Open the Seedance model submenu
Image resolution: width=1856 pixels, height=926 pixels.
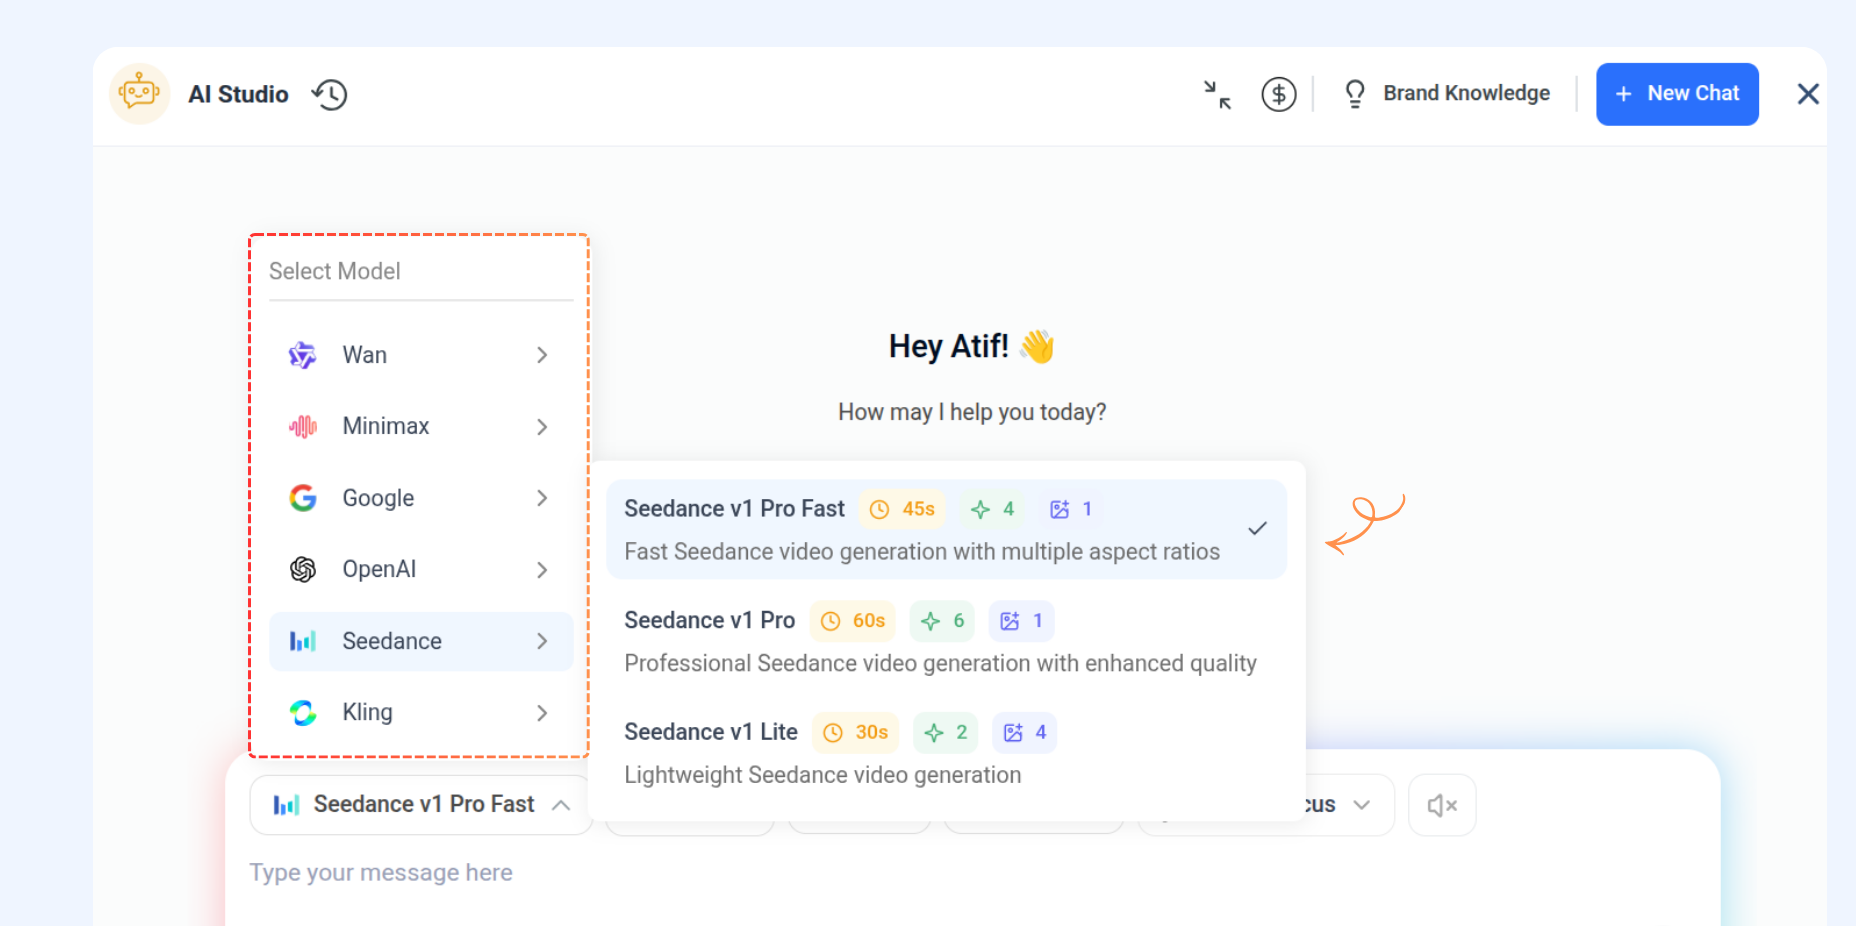point(421,641)
